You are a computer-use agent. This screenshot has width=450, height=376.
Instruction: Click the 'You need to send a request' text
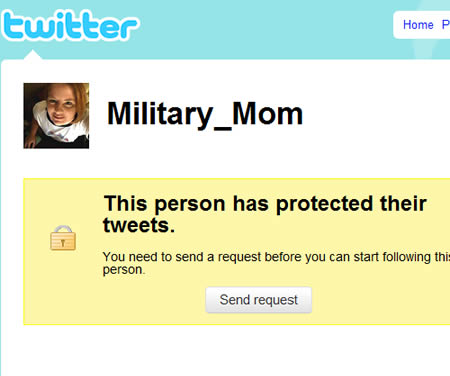tap(276, 263)
